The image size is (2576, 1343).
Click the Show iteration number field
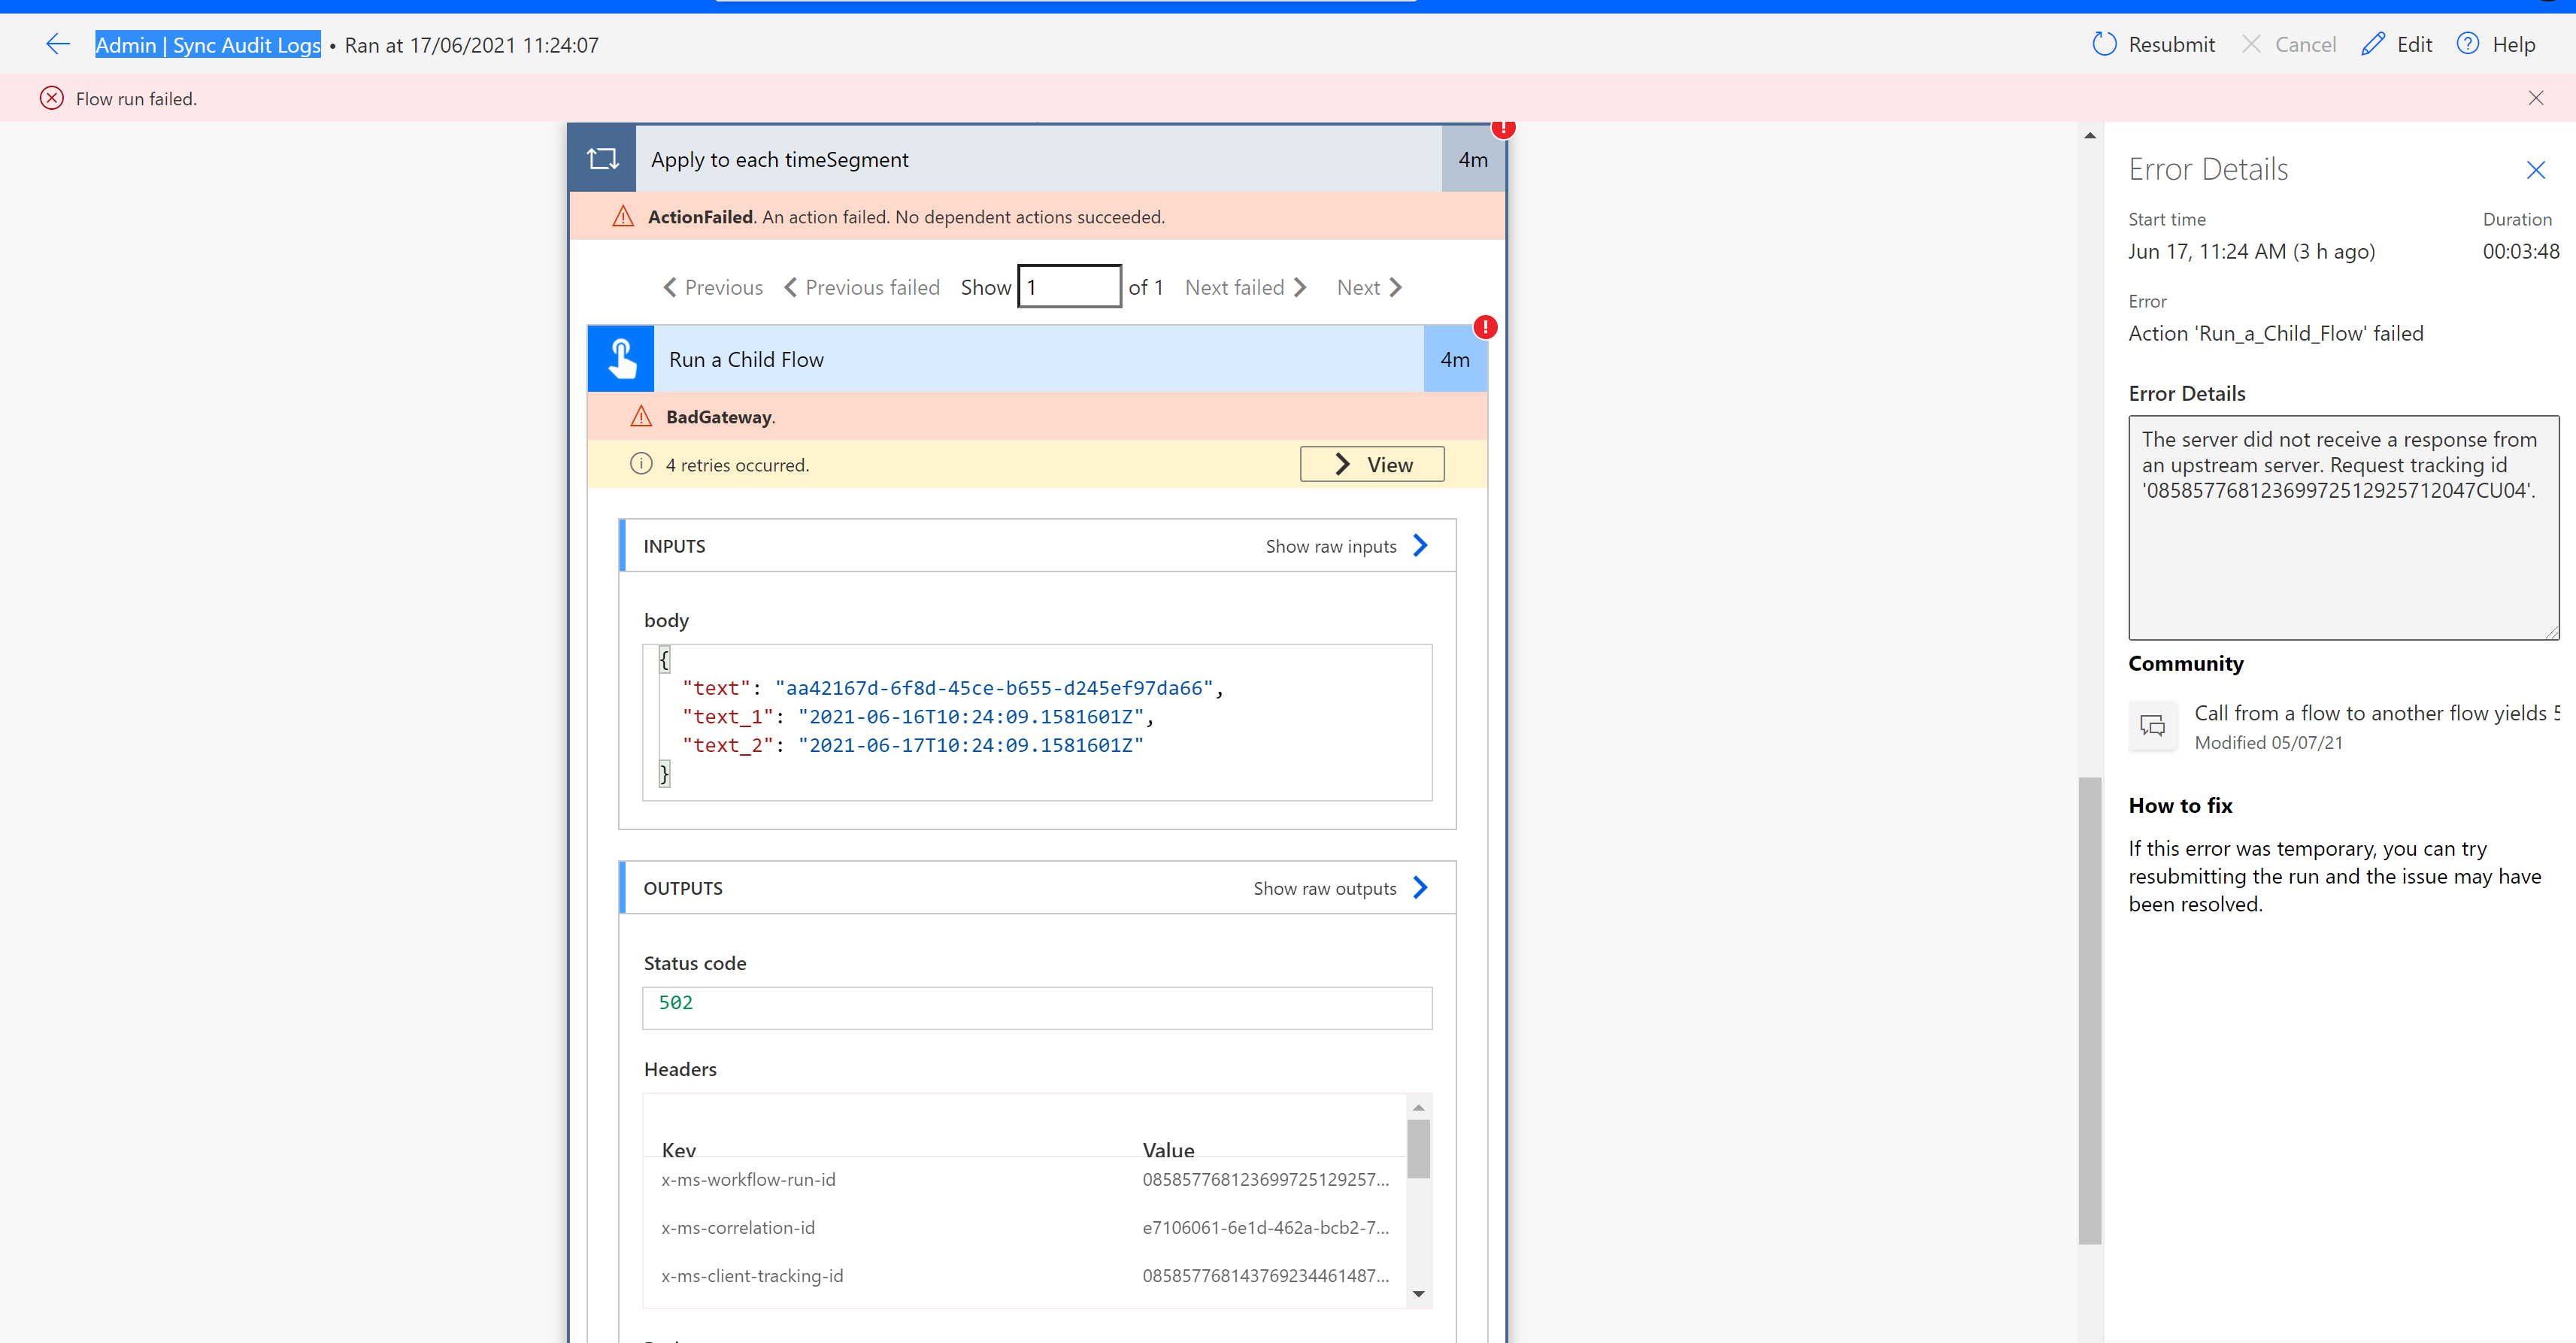tap(1069, 286)
